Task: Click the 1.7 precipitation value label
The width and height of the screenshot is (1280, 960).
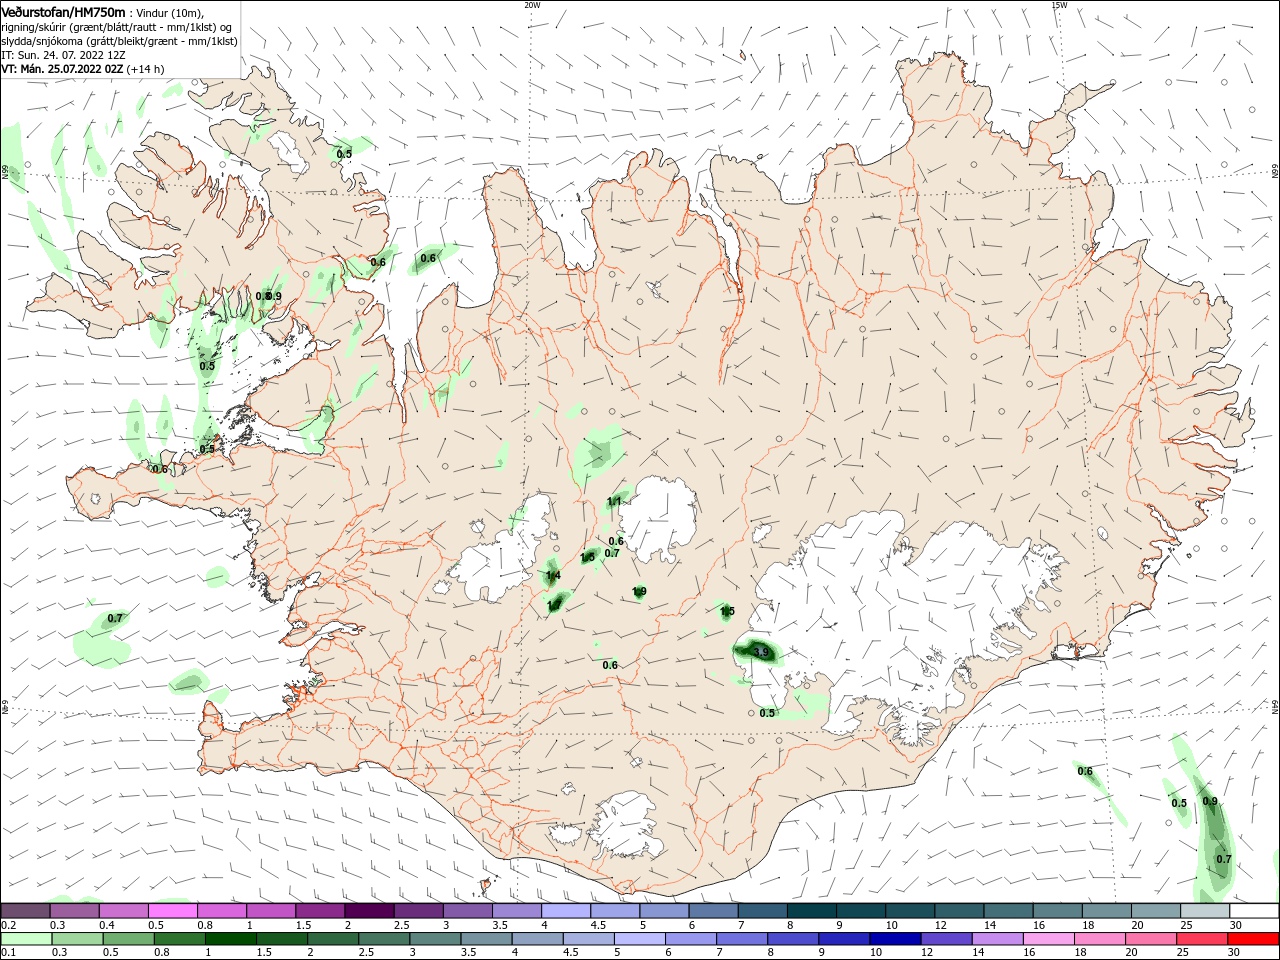Action: [553, 605]
